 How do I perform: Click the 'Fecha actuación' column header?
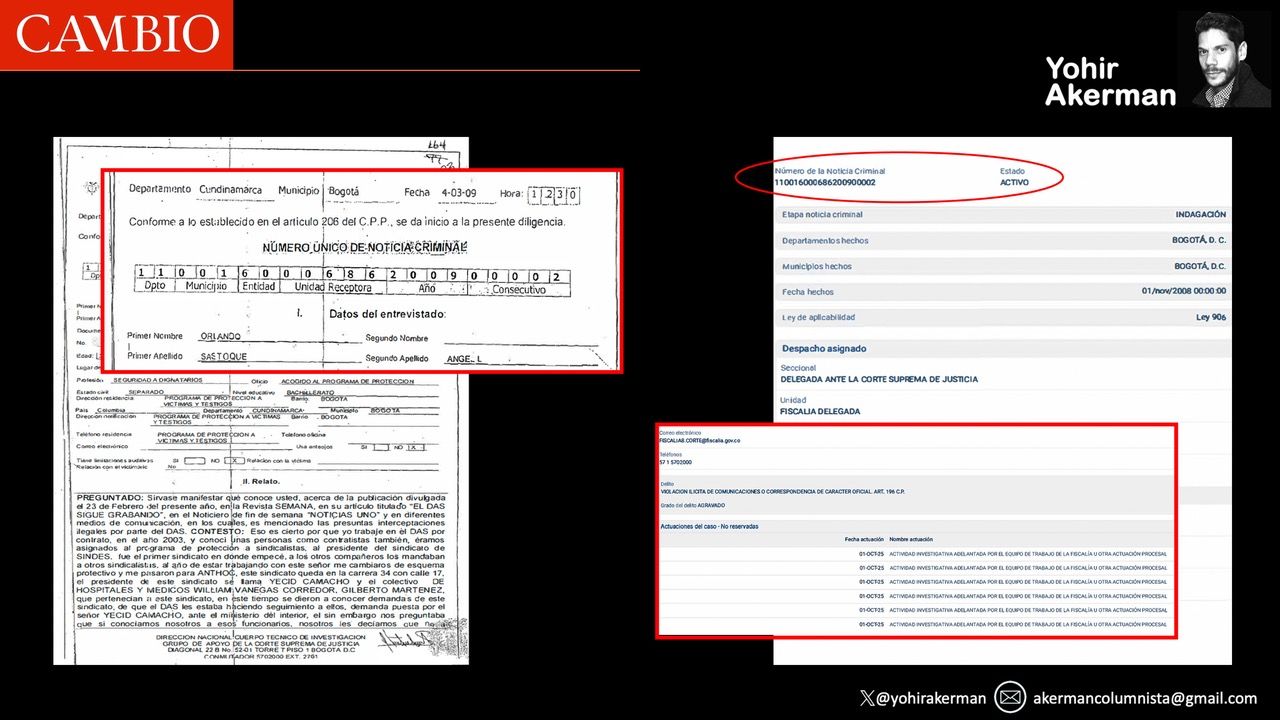[x=864, y=539]
